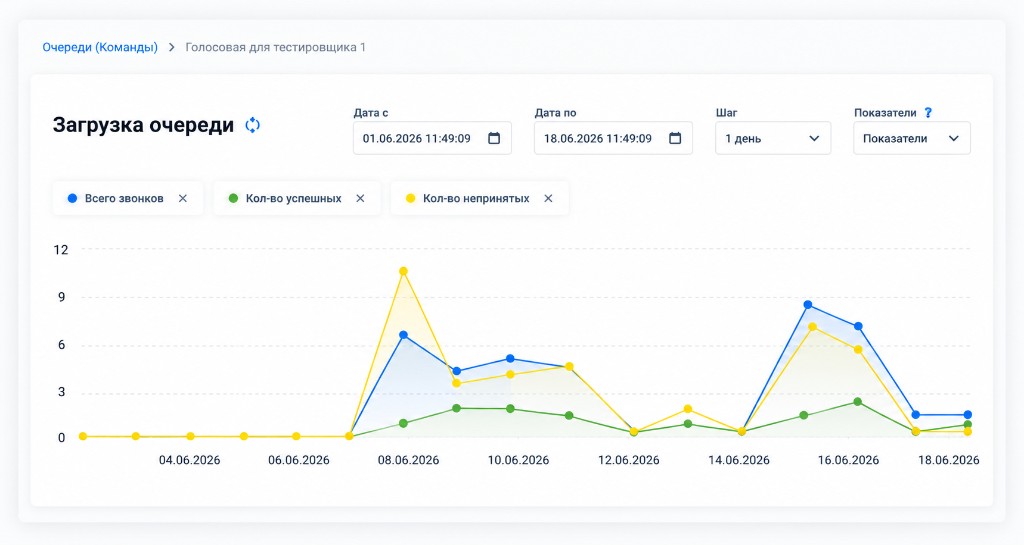1024x545 pixels.
Task: Click the 10.06.2026 axis label
Action: click(519, 460)
